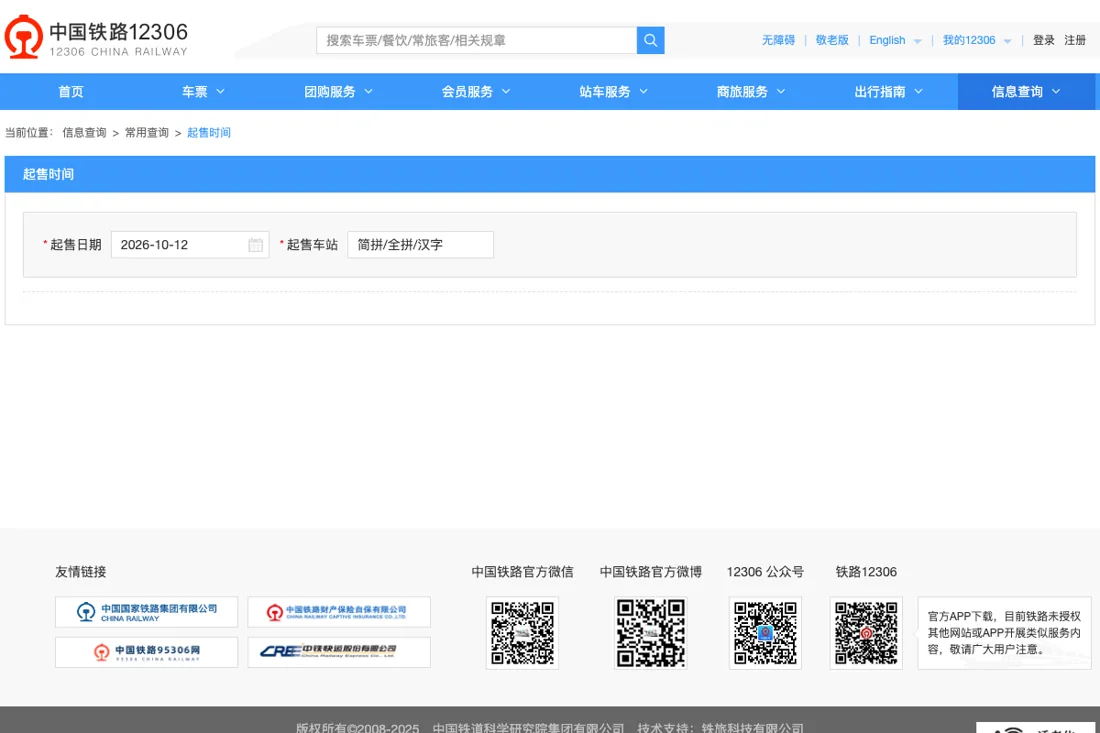The height and width of the screenshot is (733, 1100).
Task: Open the 中国铁路财产保险自保有限公司 link banner
Action: 339,612
